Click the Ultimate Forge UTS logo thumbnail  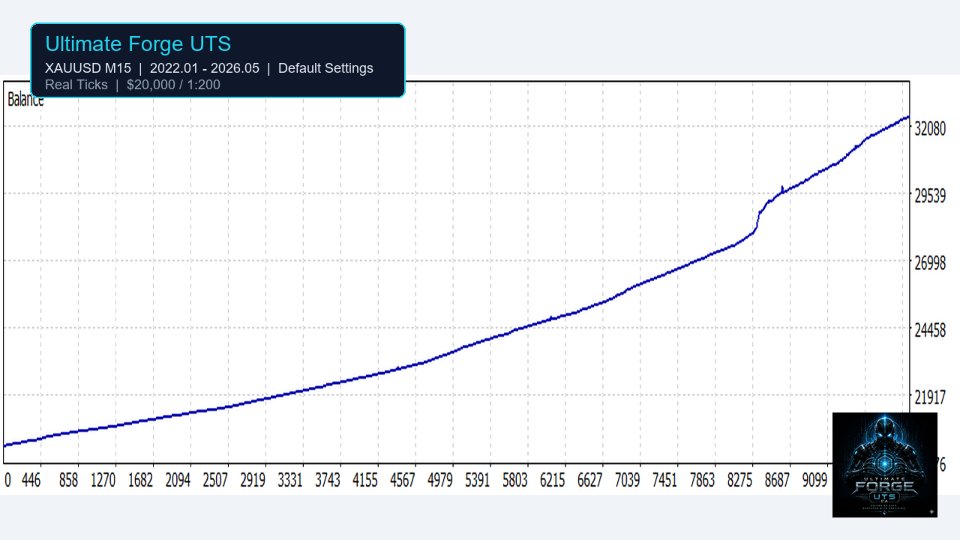tap(885, 465)
